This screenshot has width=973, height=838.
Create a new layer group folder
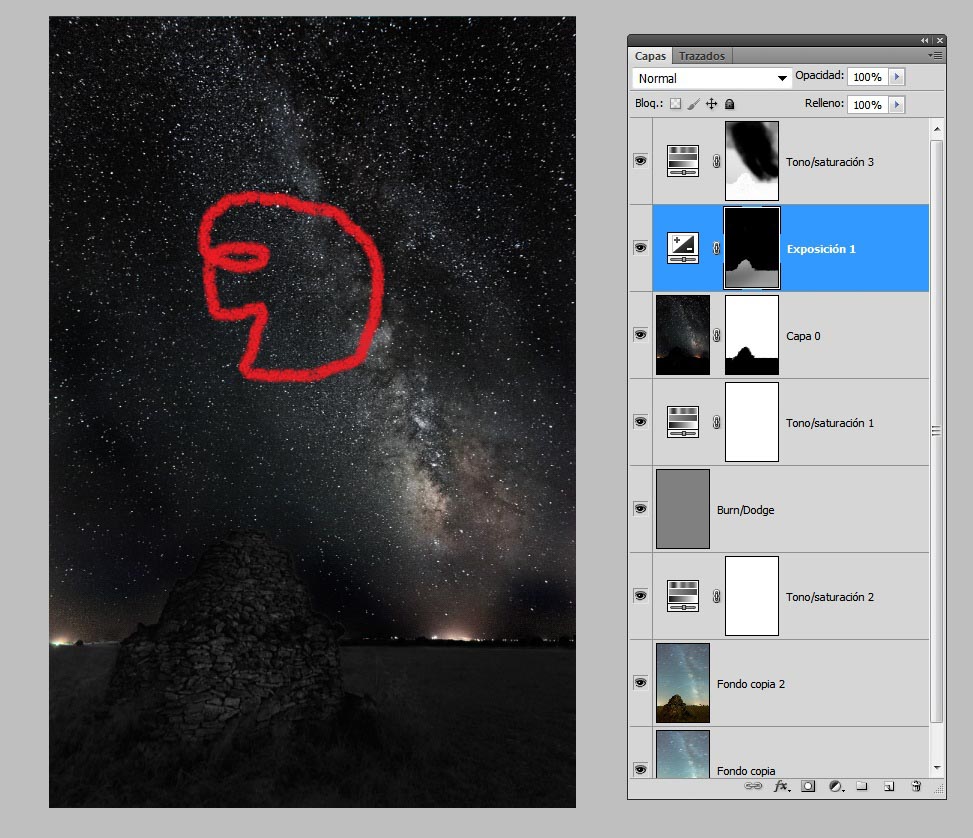click(x=861, y=787)
